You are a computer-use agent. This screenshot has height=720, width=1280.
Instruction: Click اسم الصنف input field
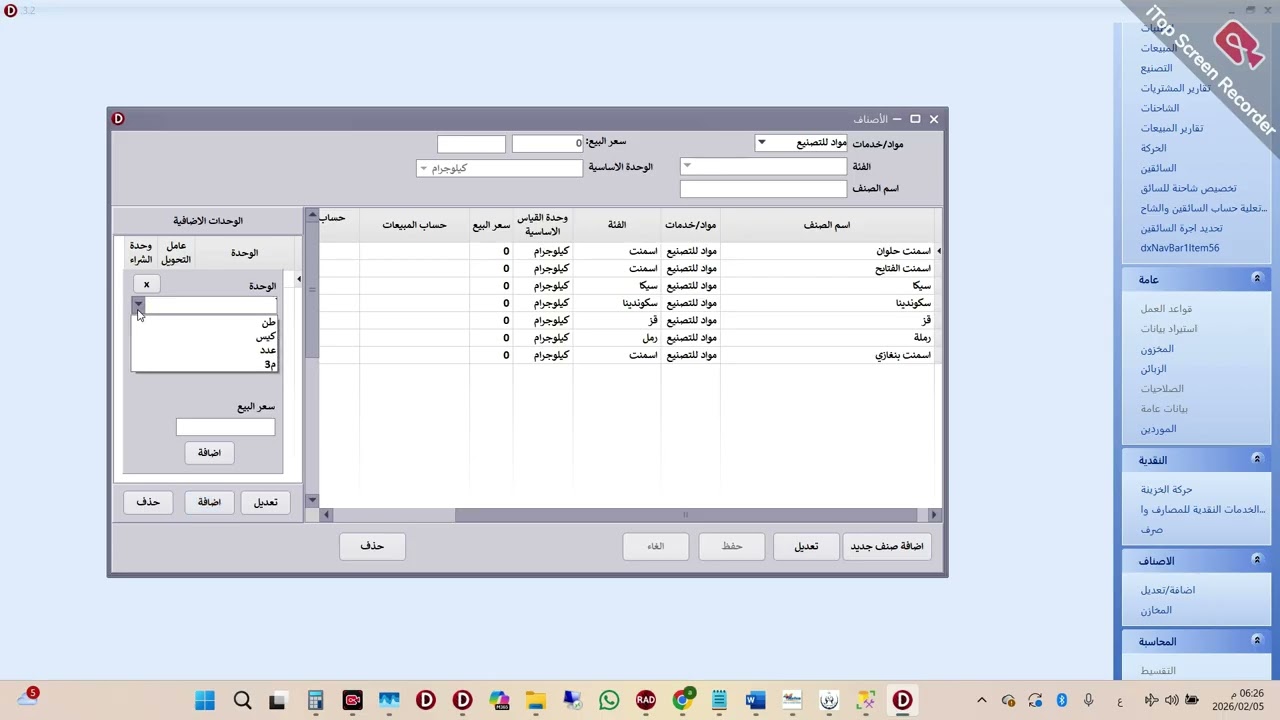pyautogui.click(x=763, y=189)
